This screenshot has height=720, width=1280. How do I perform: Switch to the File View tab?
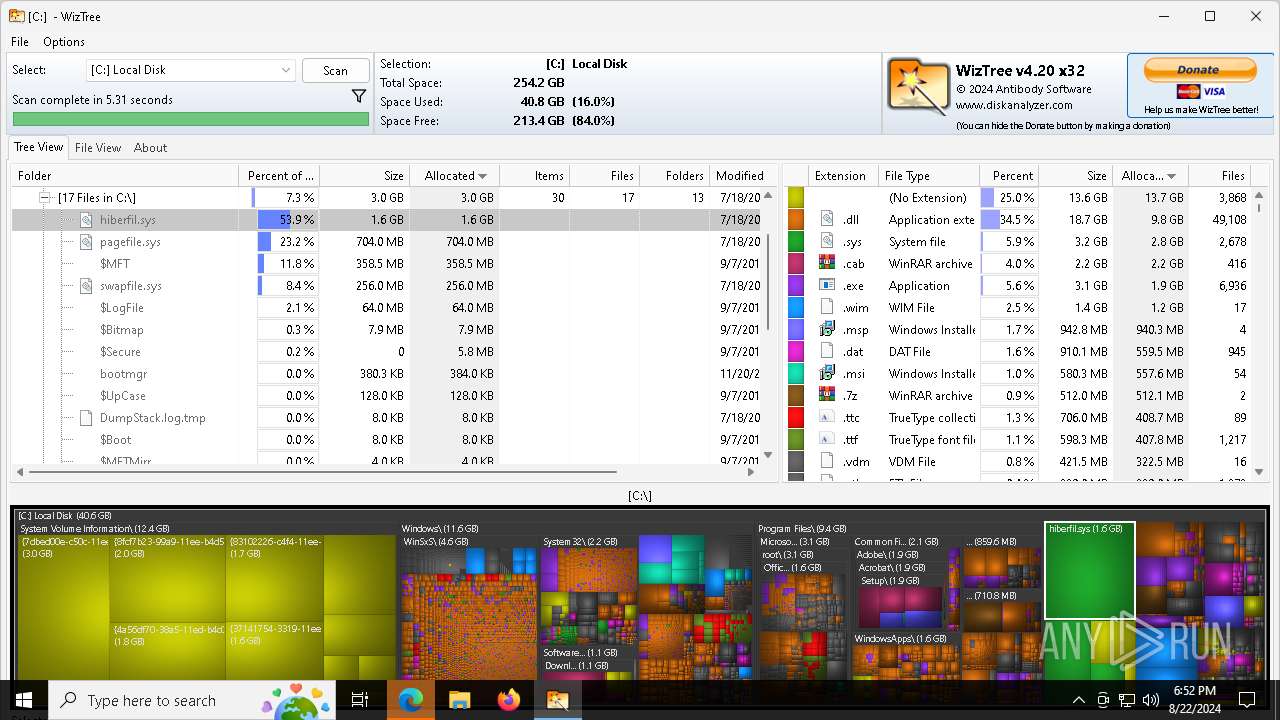coord(98,147)
